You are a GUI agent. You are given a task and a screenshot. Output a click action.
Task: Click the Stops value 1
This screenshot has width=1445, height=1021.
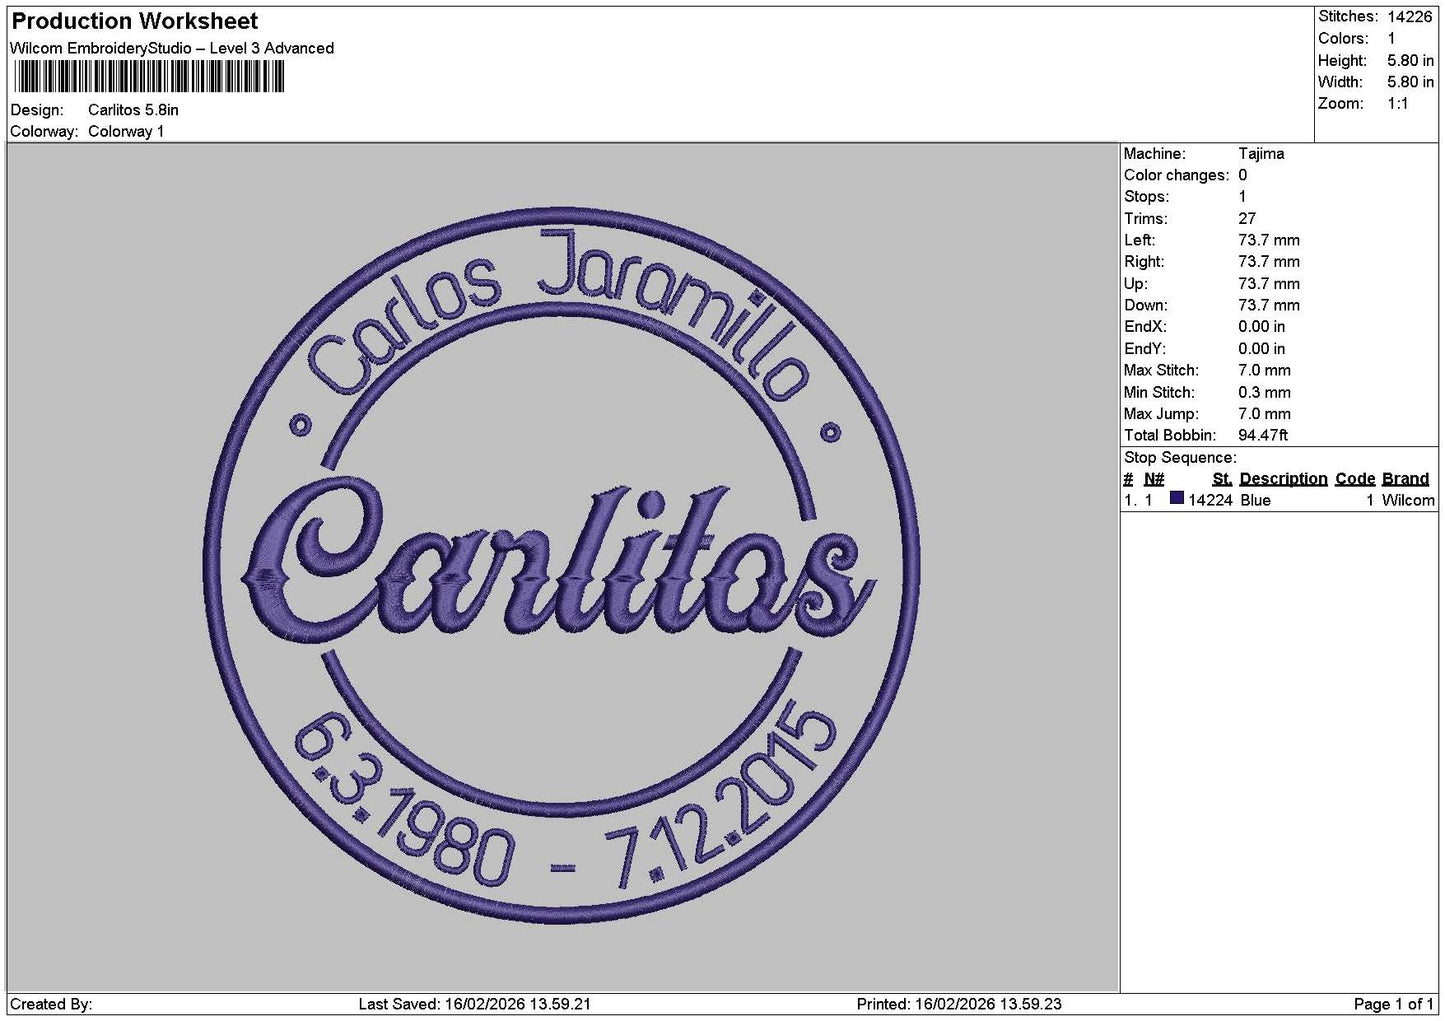click(x=1243, y=197)
